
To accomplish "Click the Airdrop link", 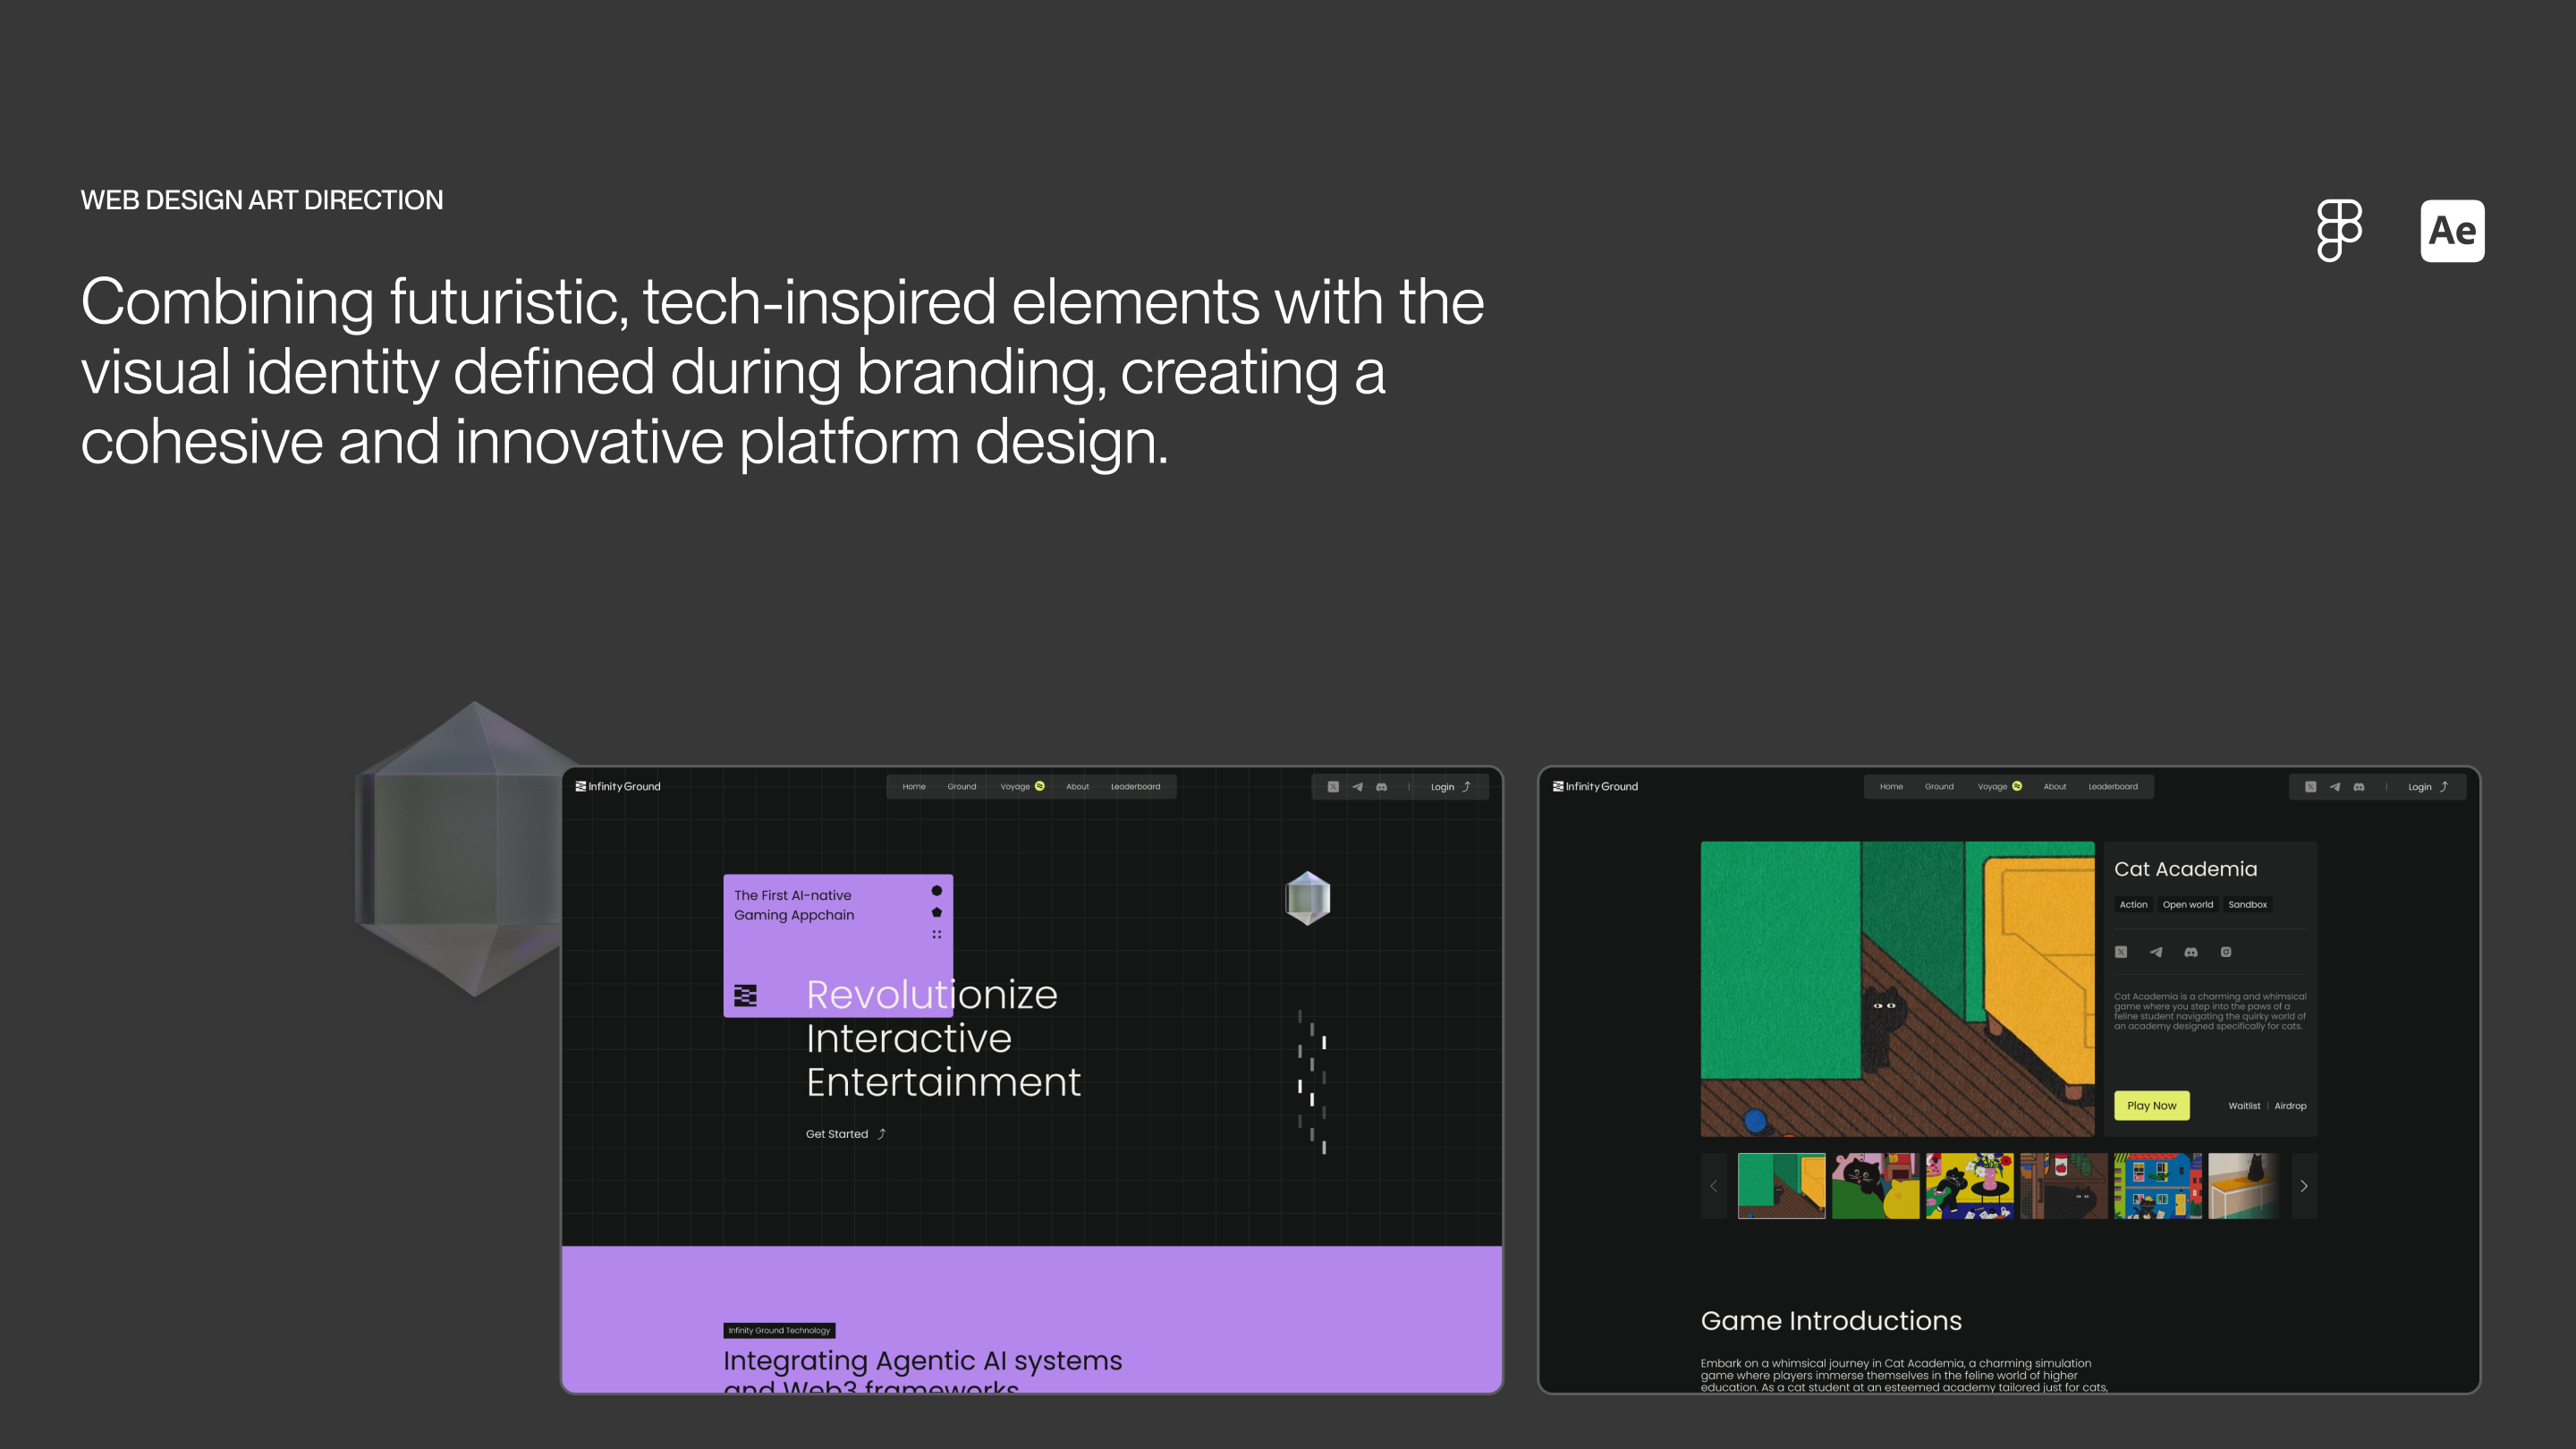I will (2289, 1106).
